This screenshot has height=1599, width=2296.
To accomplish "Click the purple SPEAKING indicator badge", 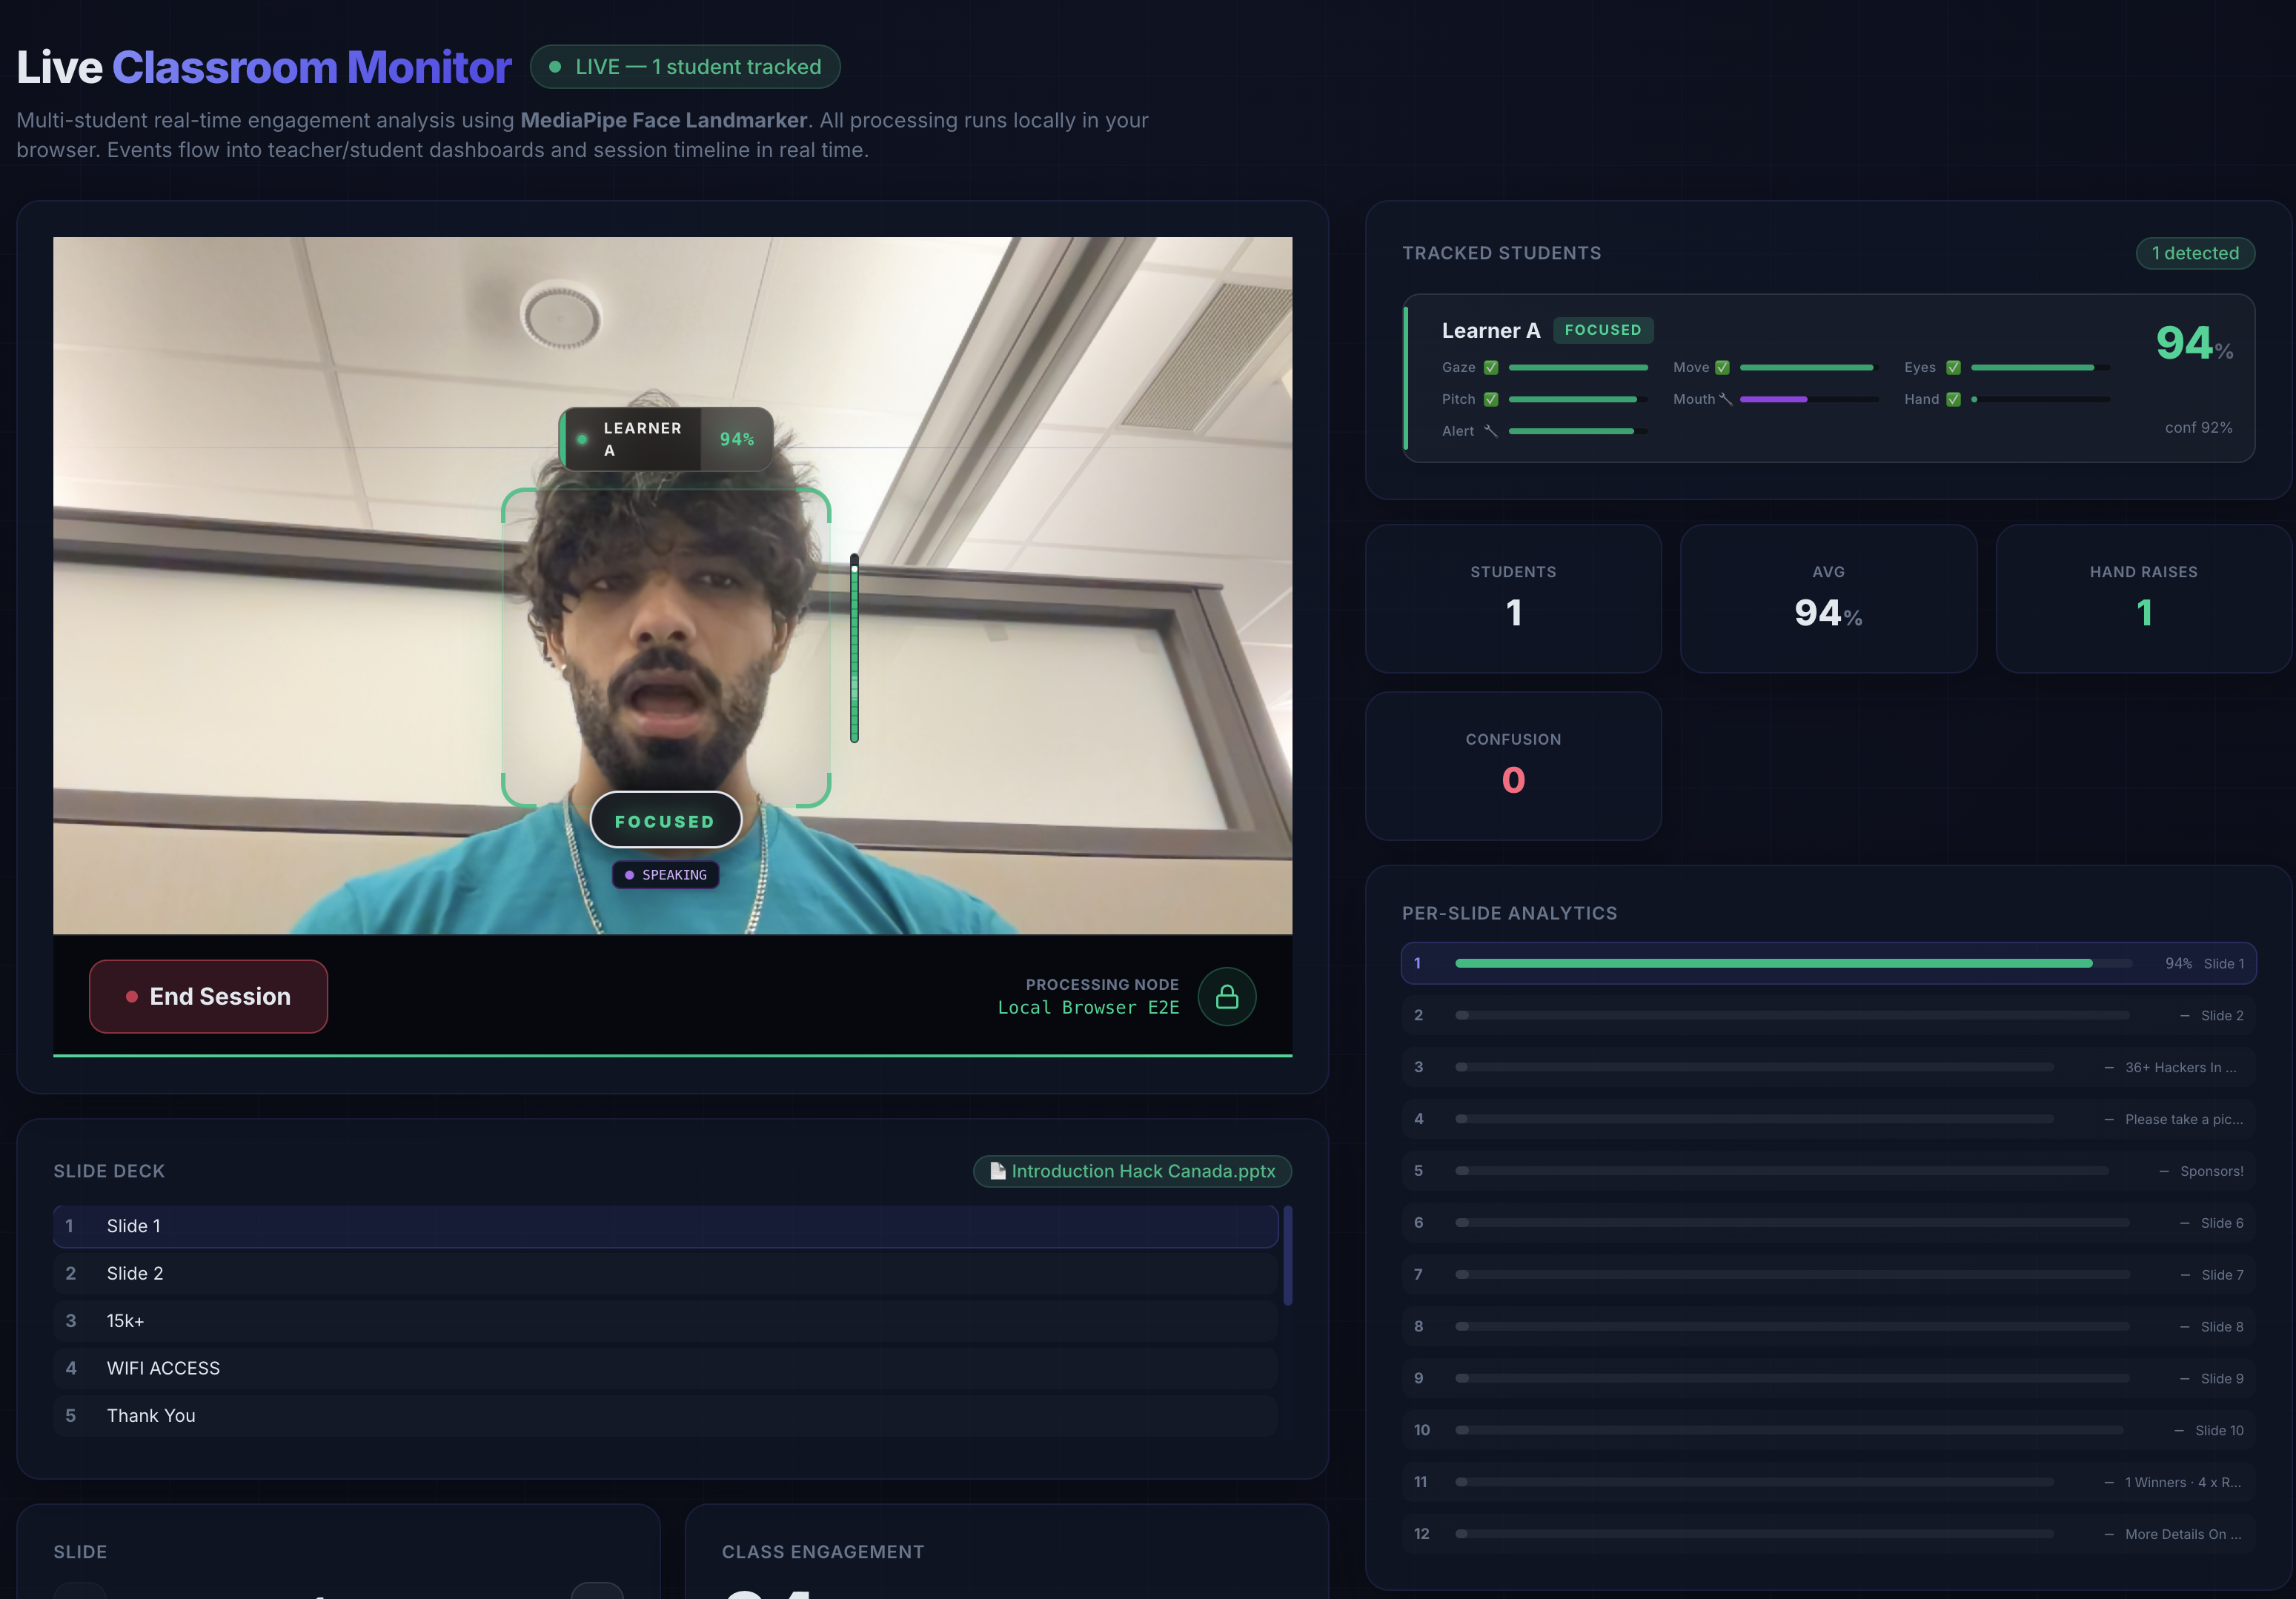I will click(x=665, y=875).
